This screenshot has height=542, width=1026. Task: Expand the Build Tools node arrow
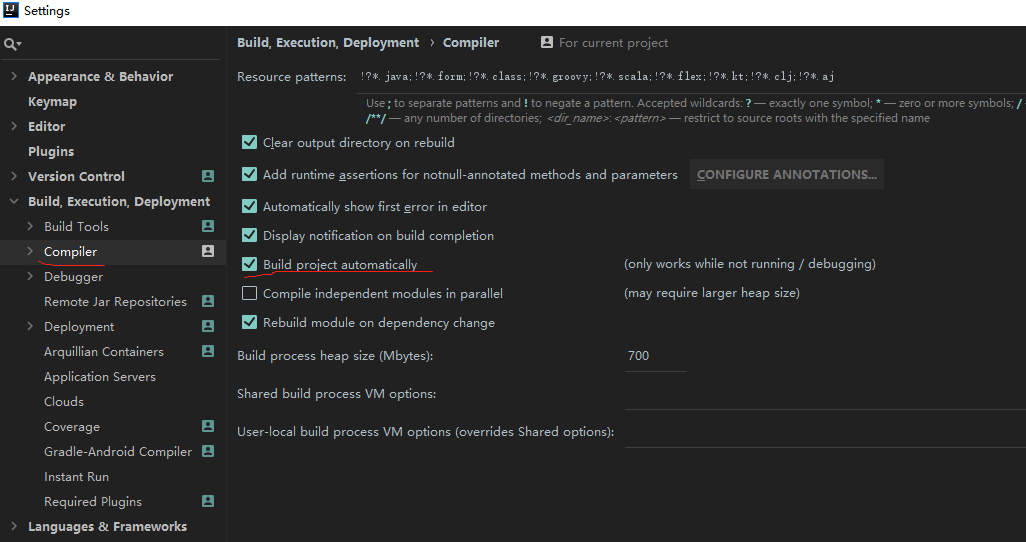[x=30, y=226]
